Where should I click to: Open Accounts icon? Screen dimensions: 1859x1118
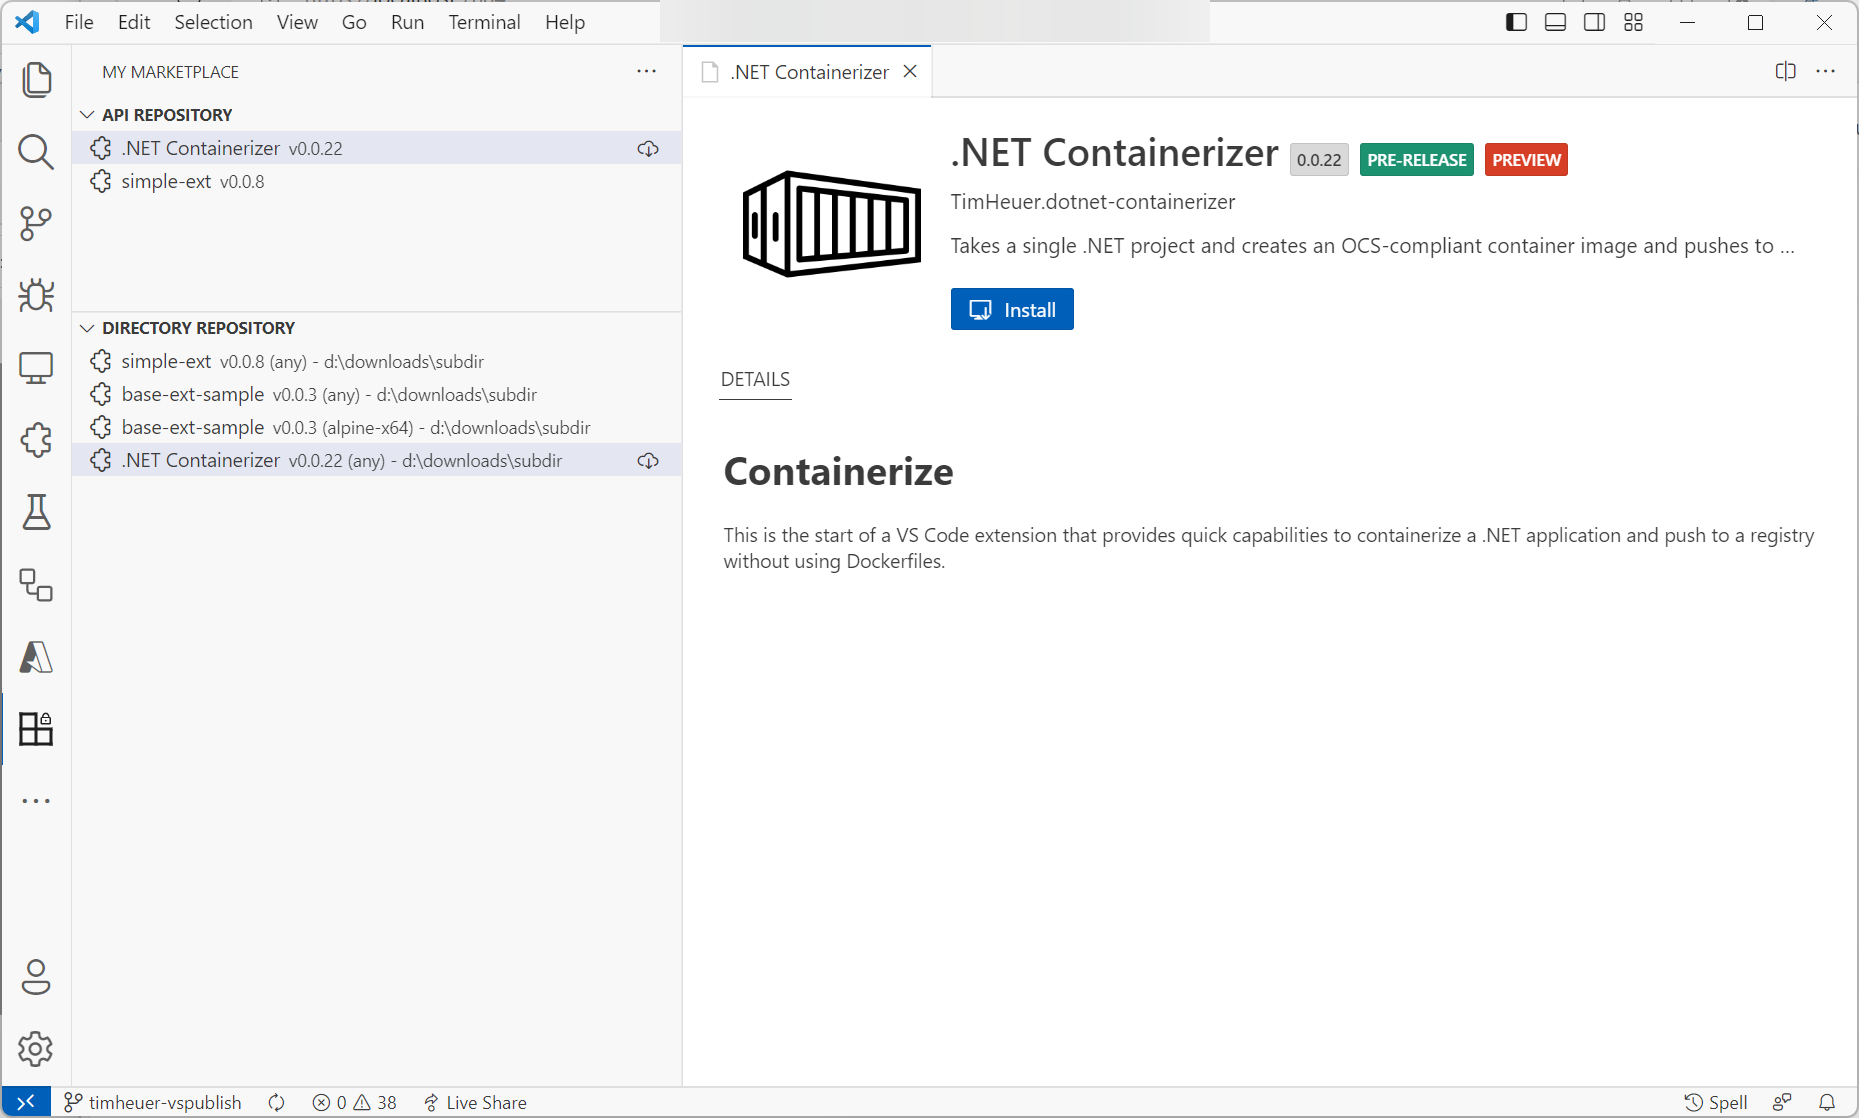tap(36, 977)
